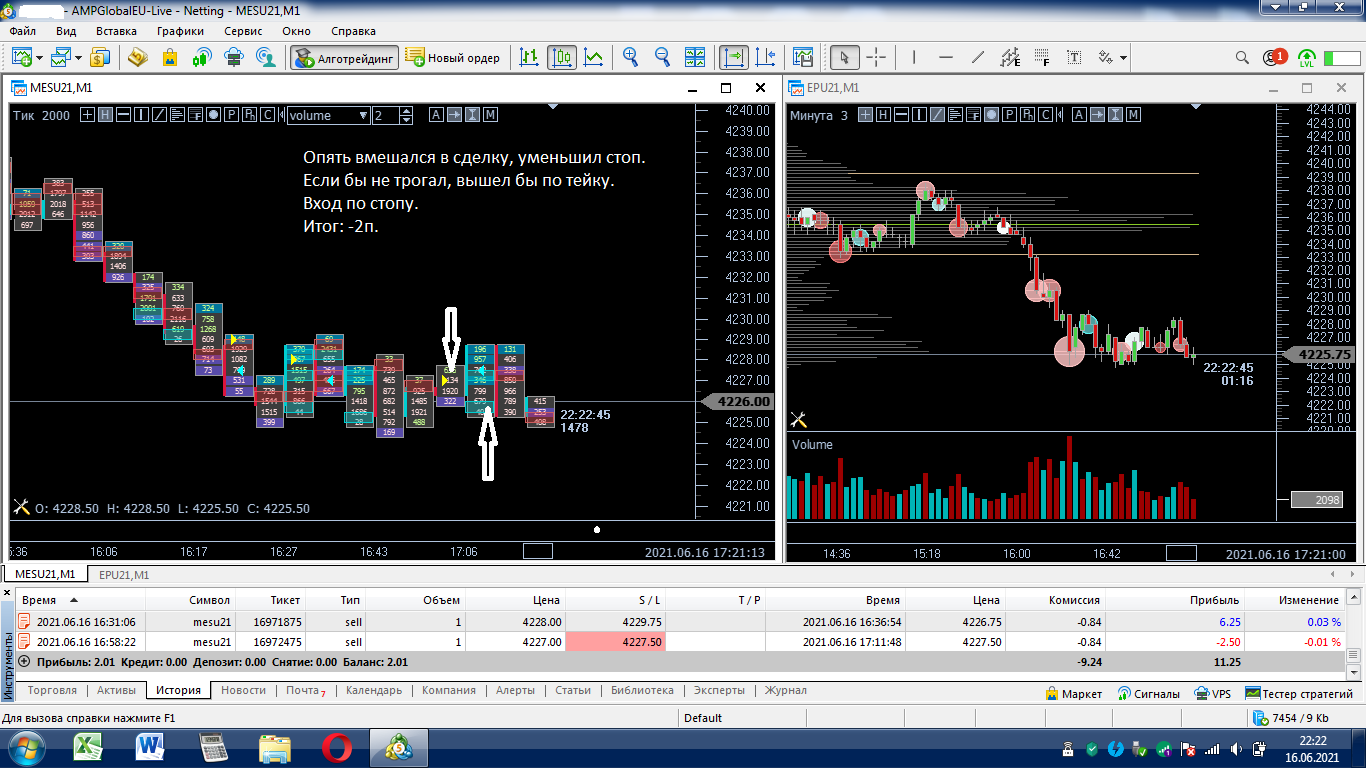This screenshot has width=1366, height=768.
Task: Select the text label tool
Action: coord(1074,57)
